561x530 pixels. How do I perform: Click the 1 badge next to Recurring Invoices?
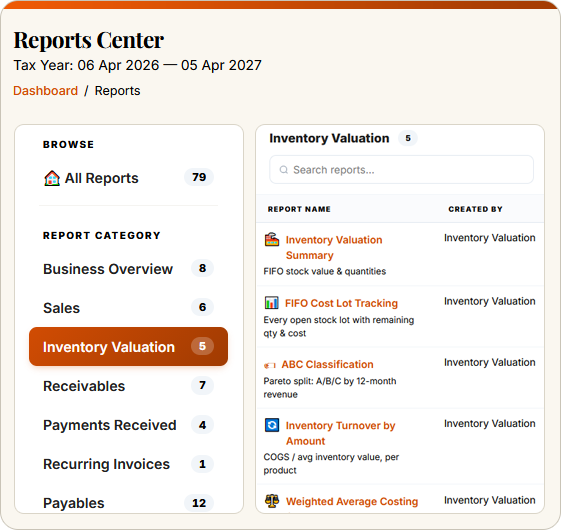[x=203, y=464]
